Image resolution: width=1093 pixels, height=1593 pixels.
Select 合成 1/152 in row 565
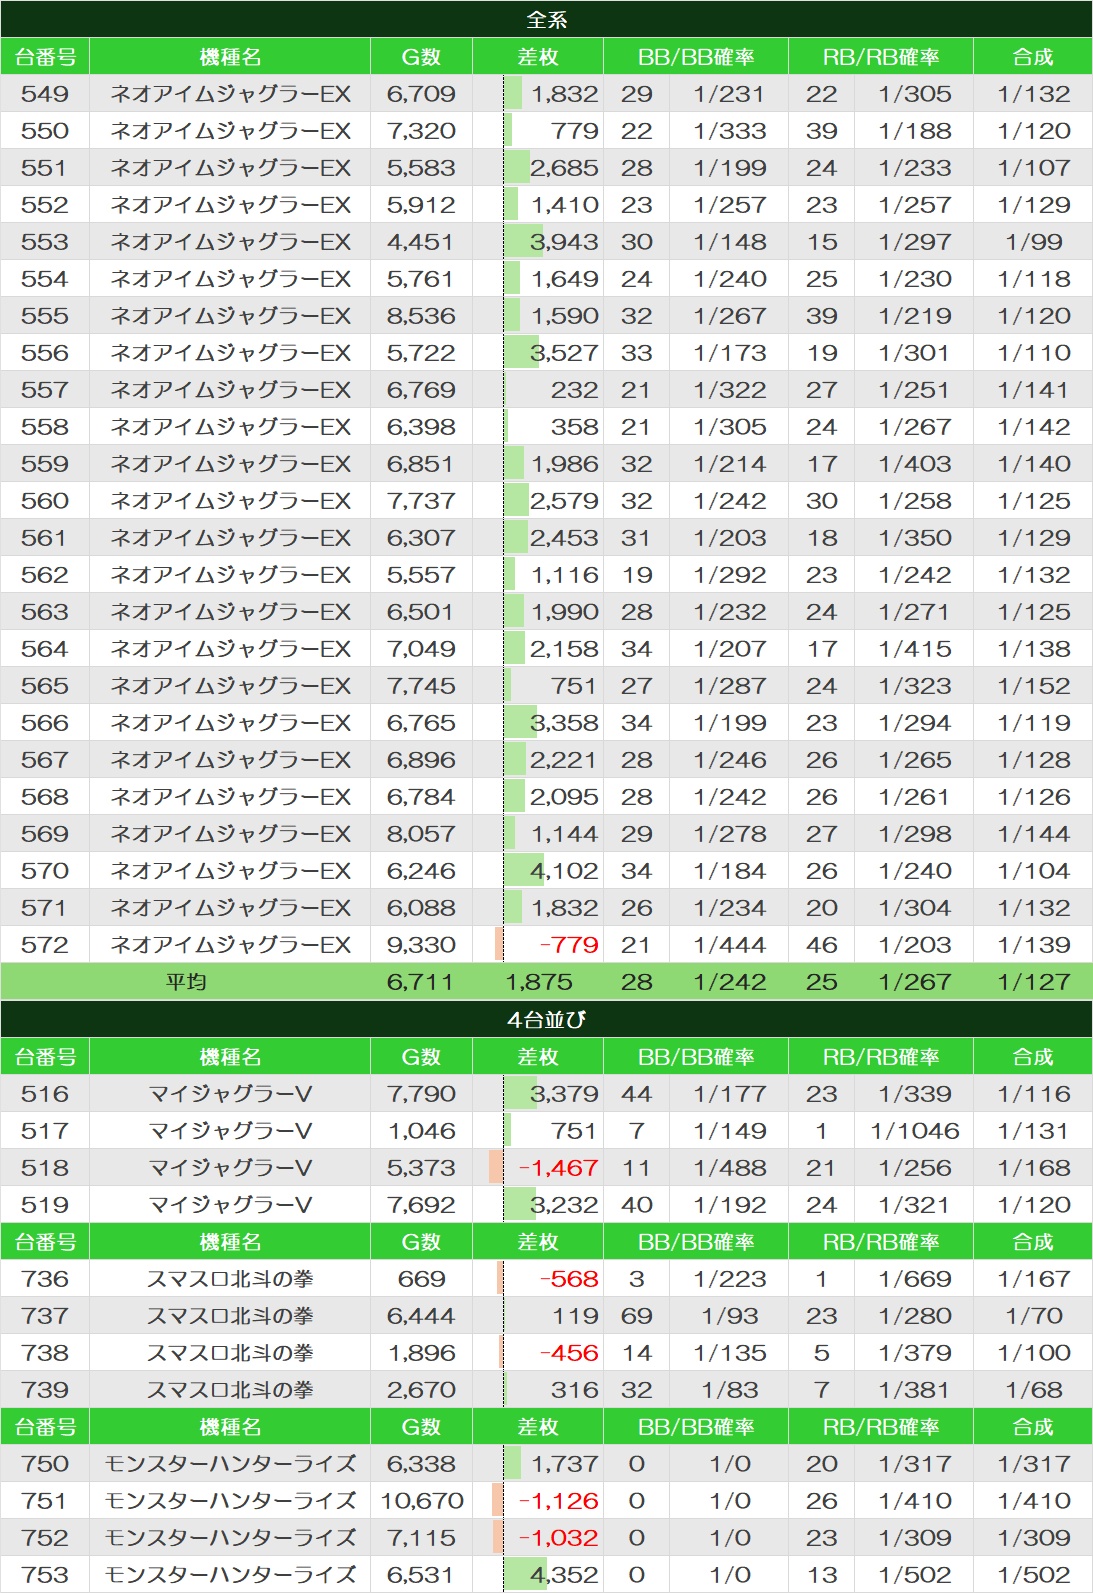coord(1034,686)
